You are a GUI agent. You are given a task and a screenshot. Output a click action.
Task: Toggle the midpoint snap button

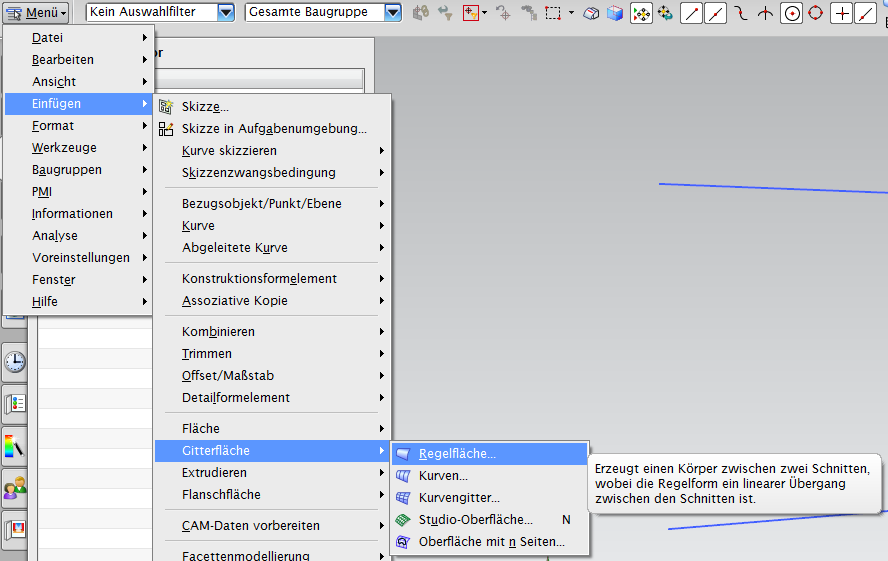coord(716,13)
